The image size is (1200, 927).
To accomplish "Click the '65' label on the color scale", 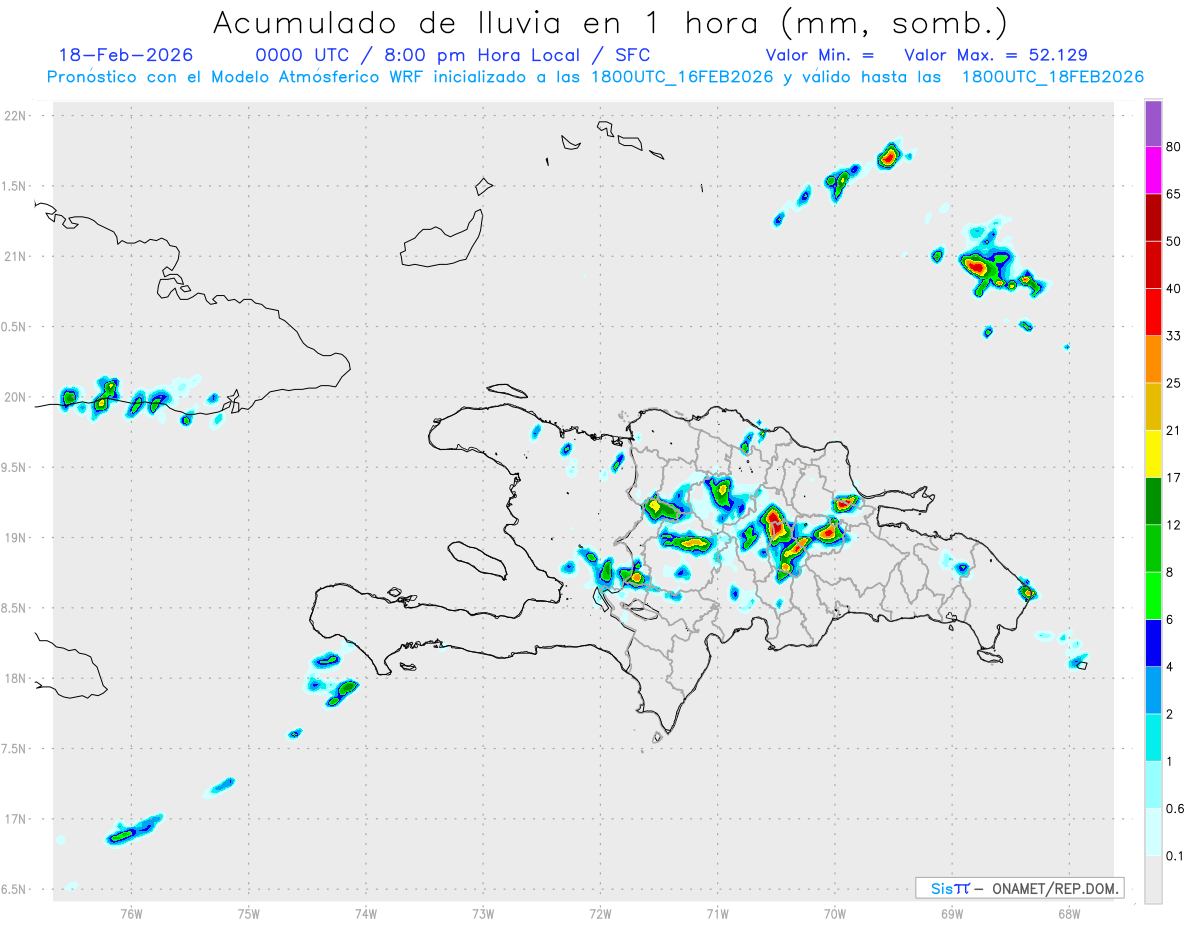I will coord(1174,195).
